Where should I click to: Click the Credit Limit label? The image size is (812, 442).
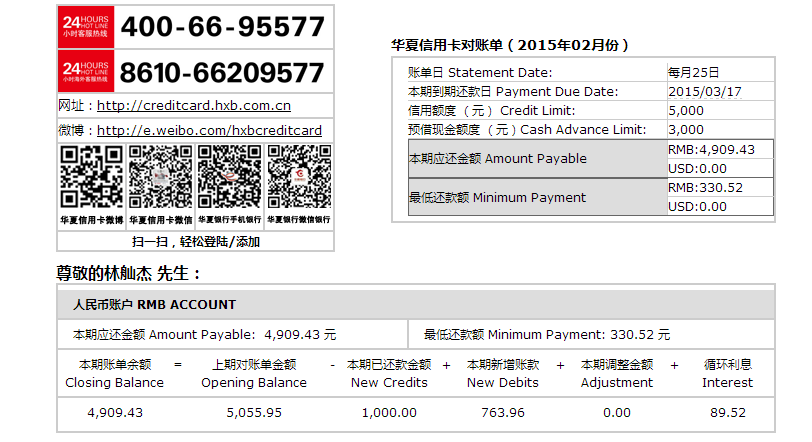click(491, 111)
